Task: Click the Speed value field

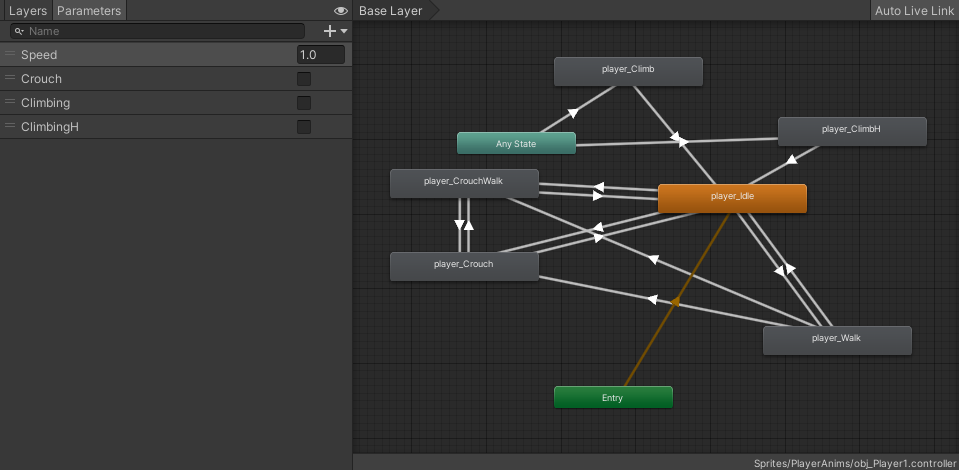Action: point(320,55)
